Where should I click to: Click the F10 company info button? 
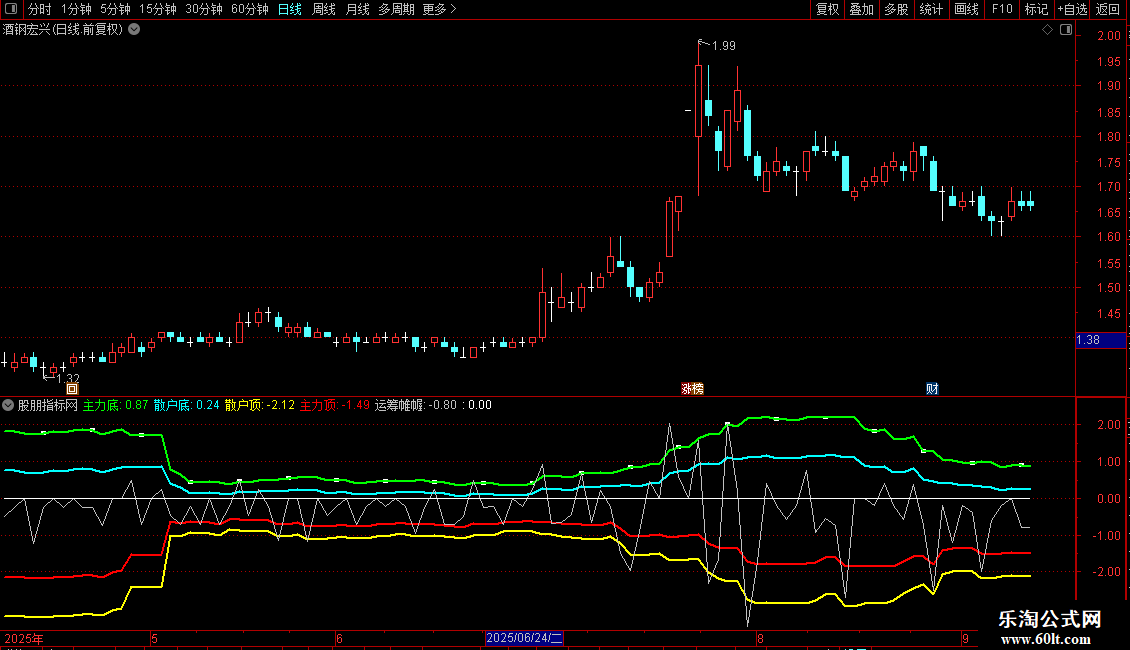point(1002,9)
